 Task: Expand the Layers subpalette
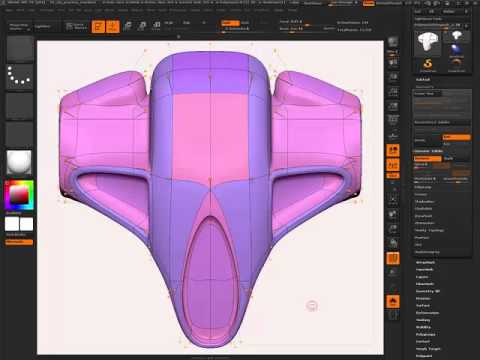point(422,277)
